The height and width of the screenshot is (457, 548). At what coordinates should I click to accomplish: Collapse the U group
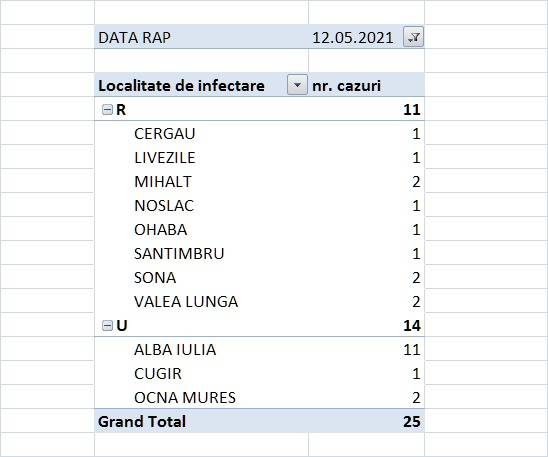click(107, 326)
